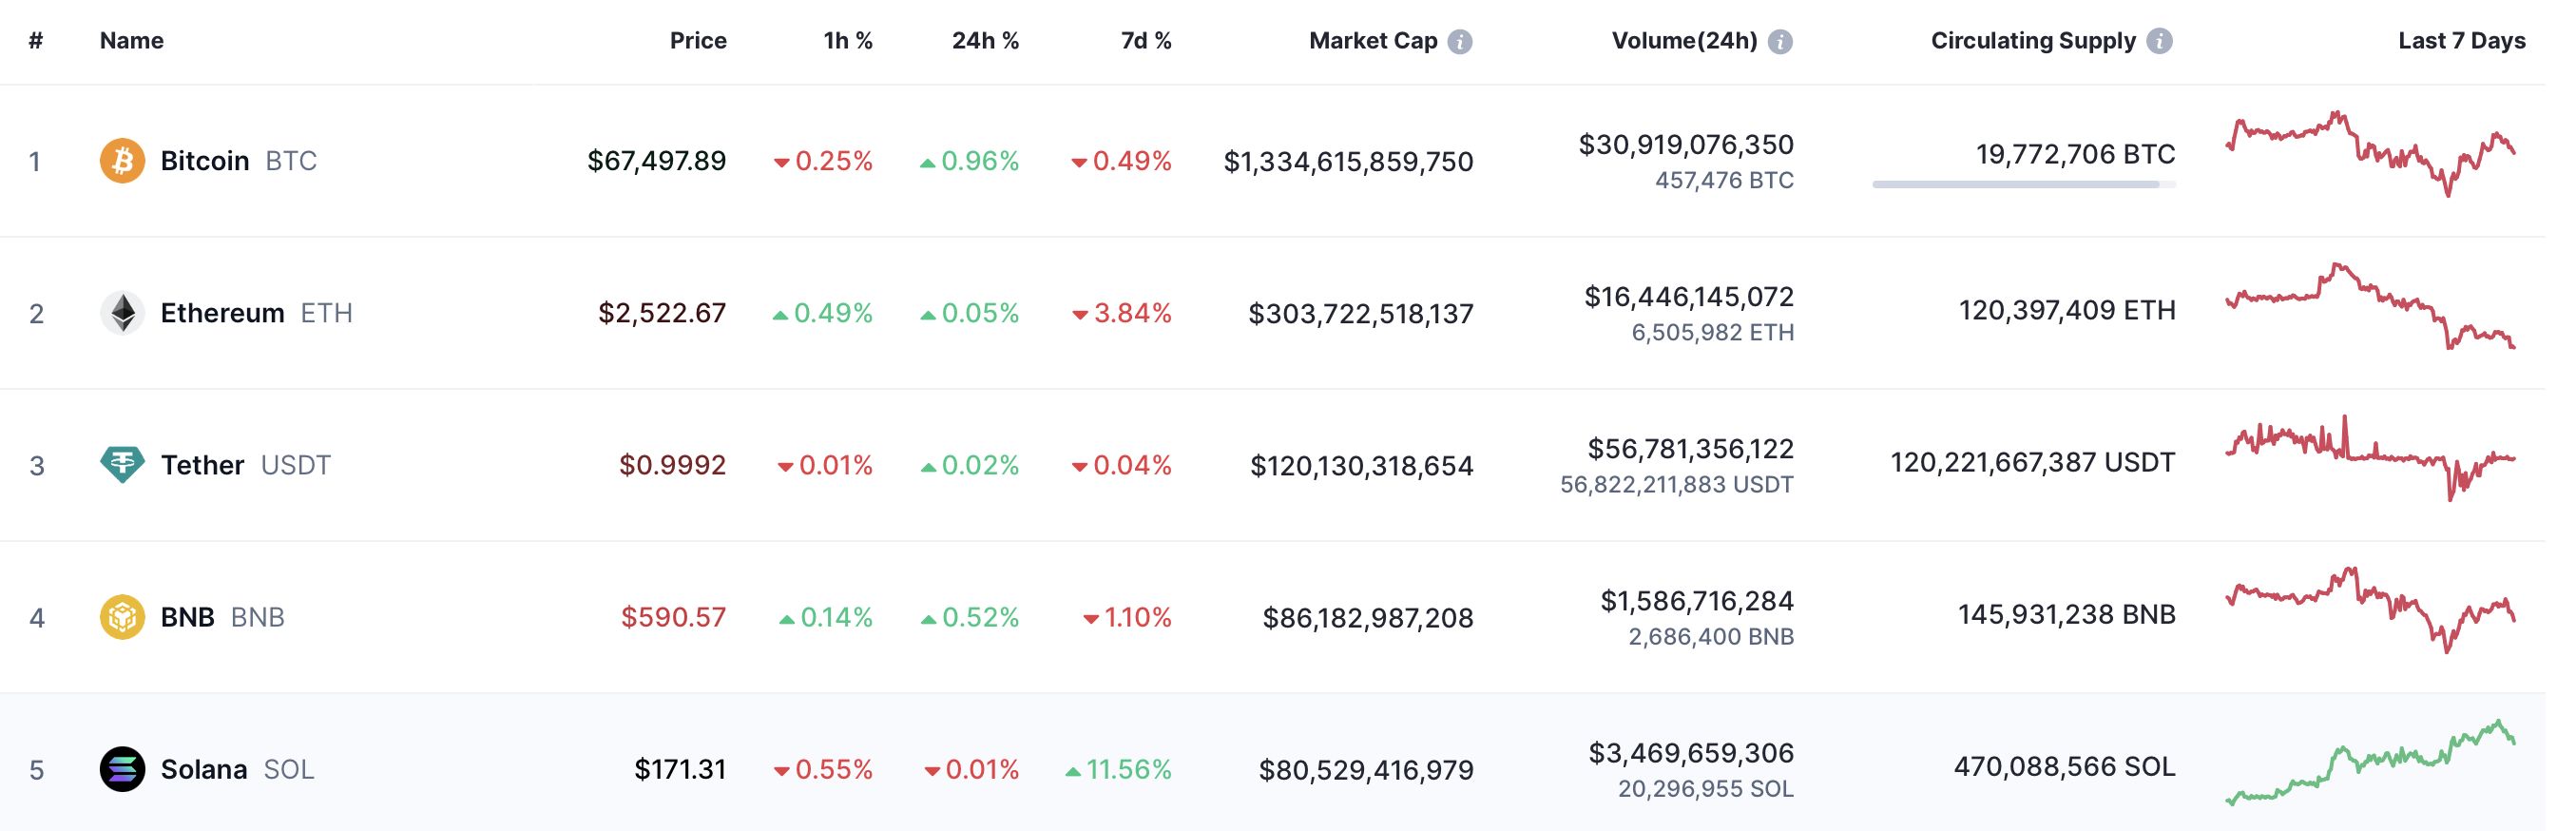Open the Solana coin page link
Image resolution: width=2576 pixels, height=831 pixels.
coord(204,769)
